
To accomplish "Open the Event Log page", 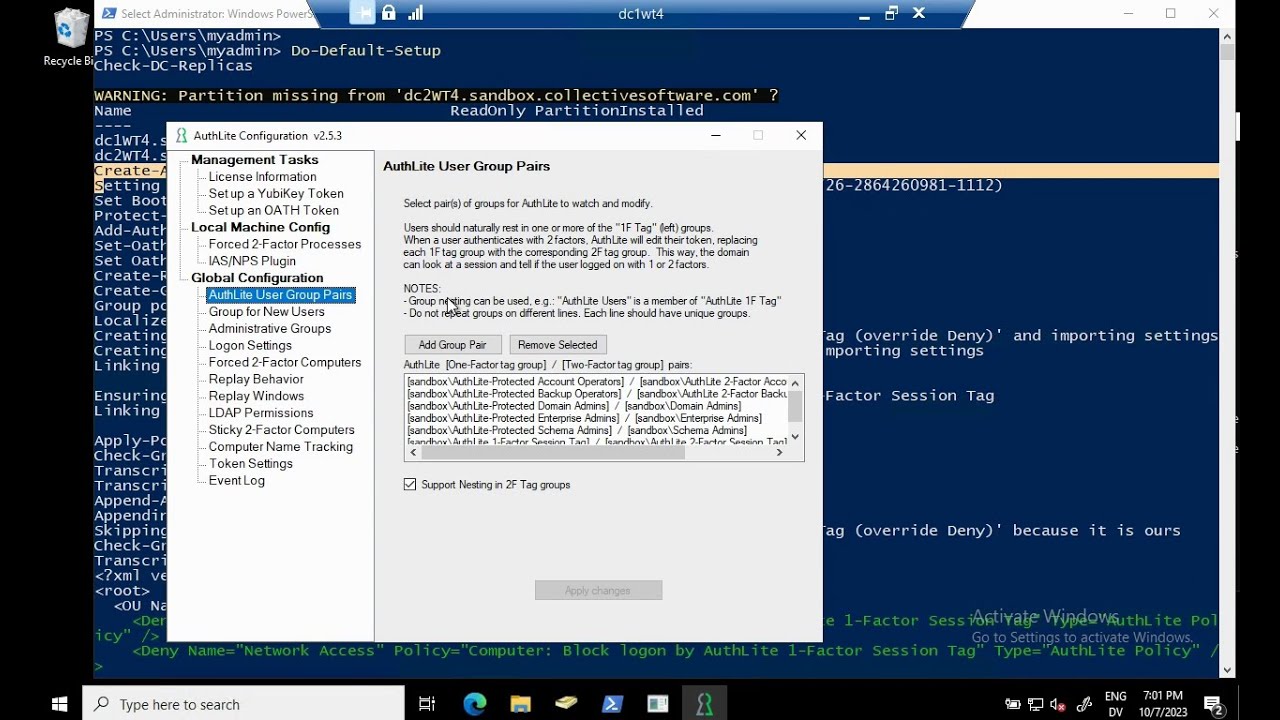I will (x=236, y=481).
